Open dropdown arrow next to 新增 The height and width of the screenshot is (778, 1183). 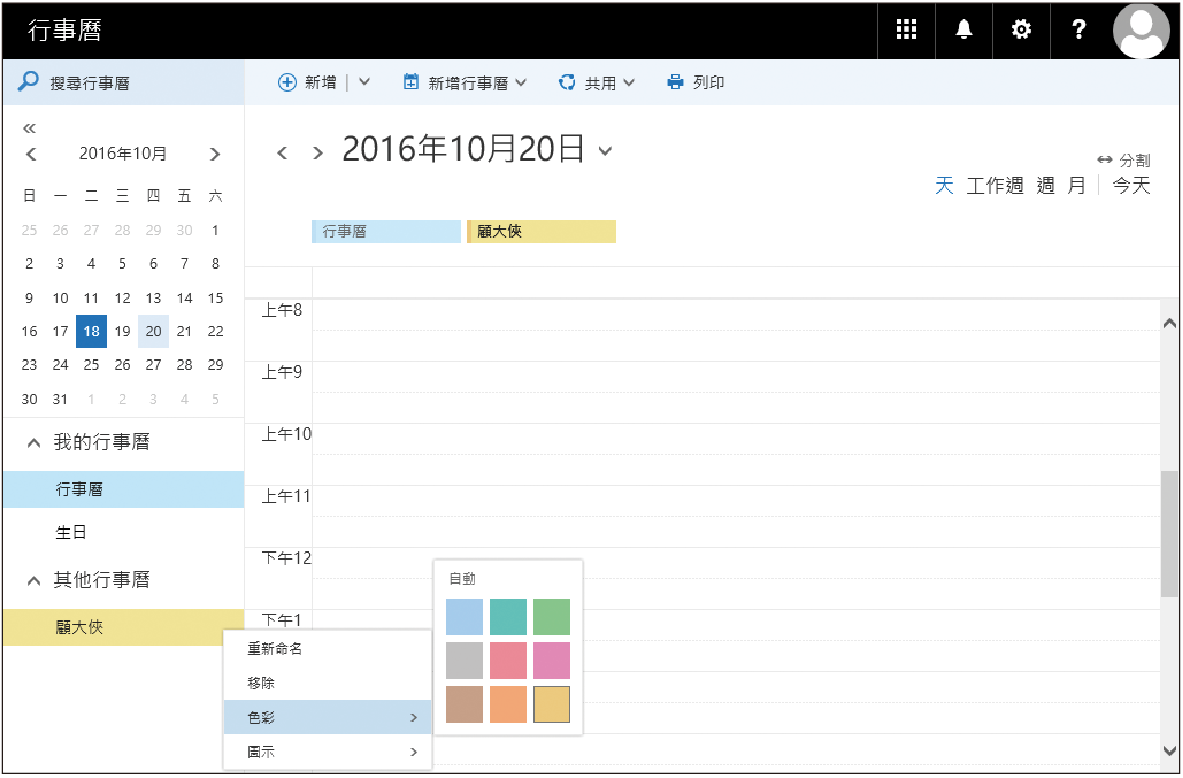(x=364, y=82)
